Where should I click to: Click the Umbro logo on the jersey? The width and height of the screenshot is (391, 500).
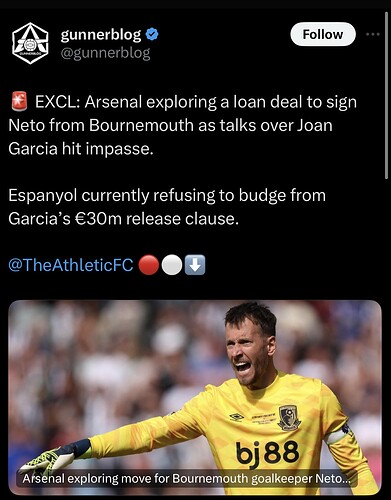click(236, 417)
